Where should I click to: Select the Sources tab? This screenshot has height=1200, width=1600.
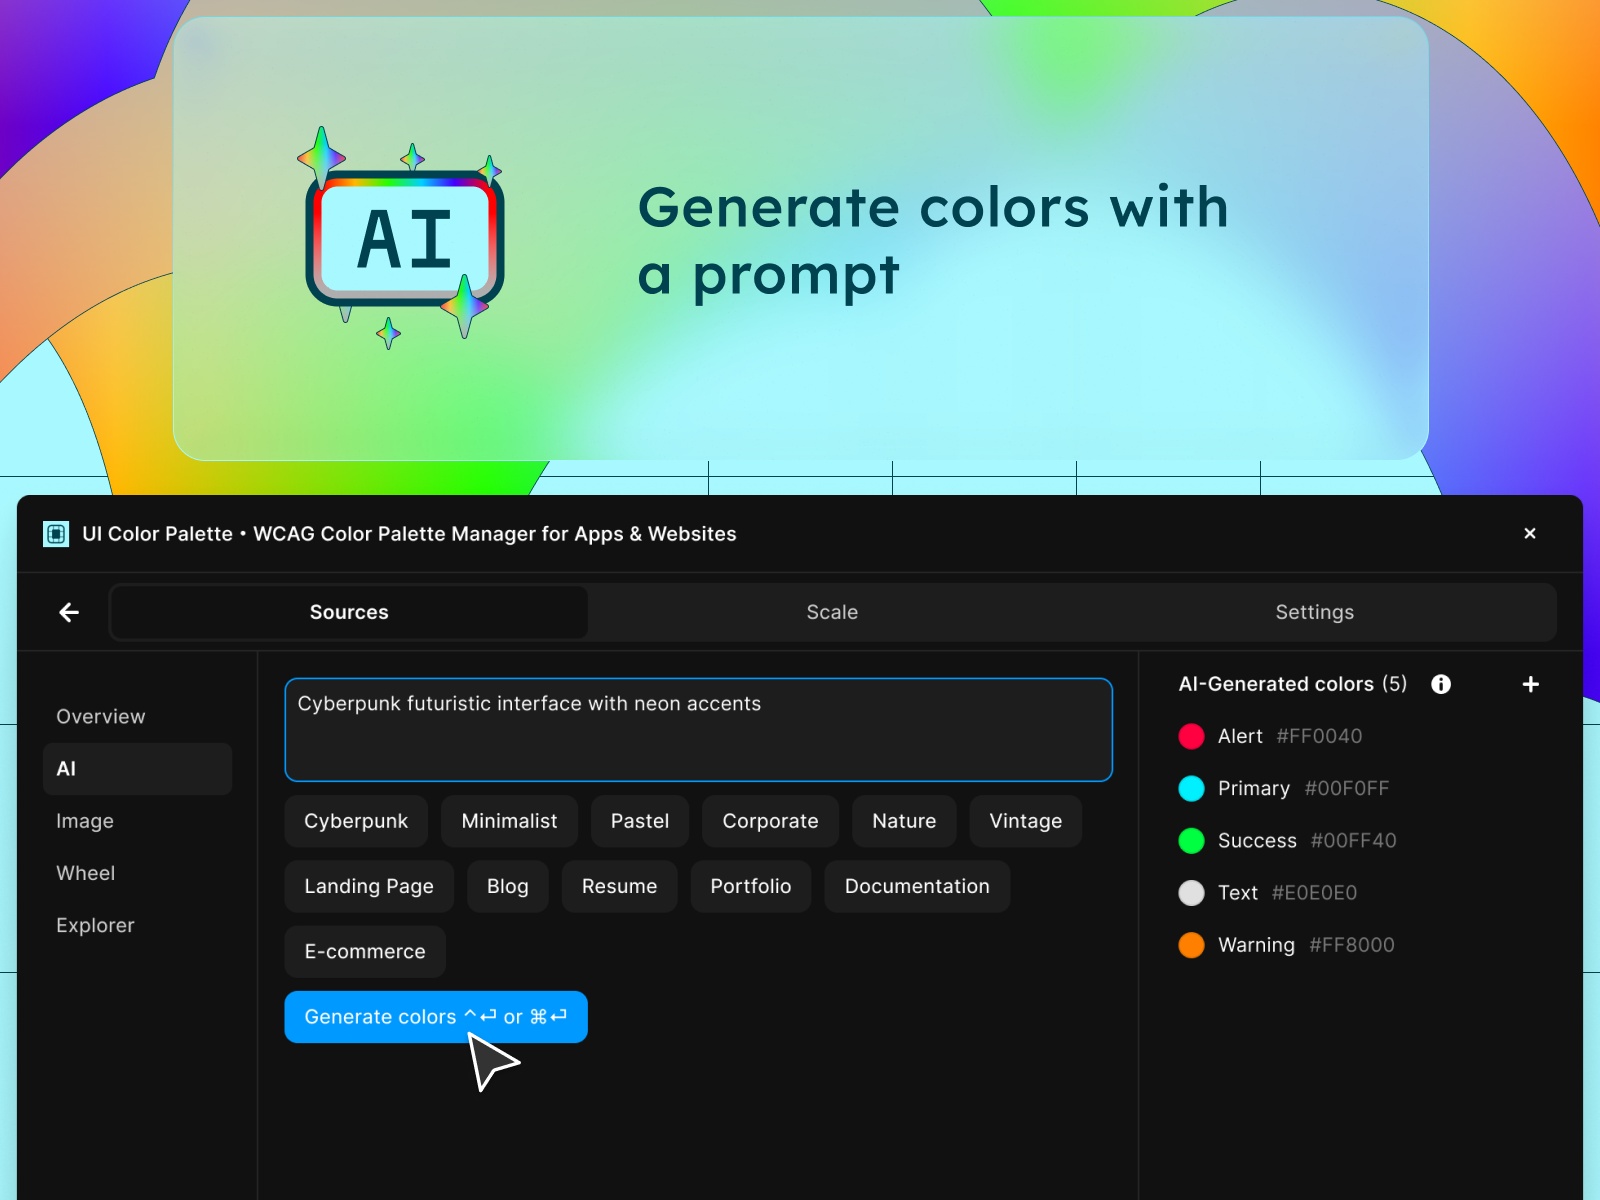click(348, 612)
